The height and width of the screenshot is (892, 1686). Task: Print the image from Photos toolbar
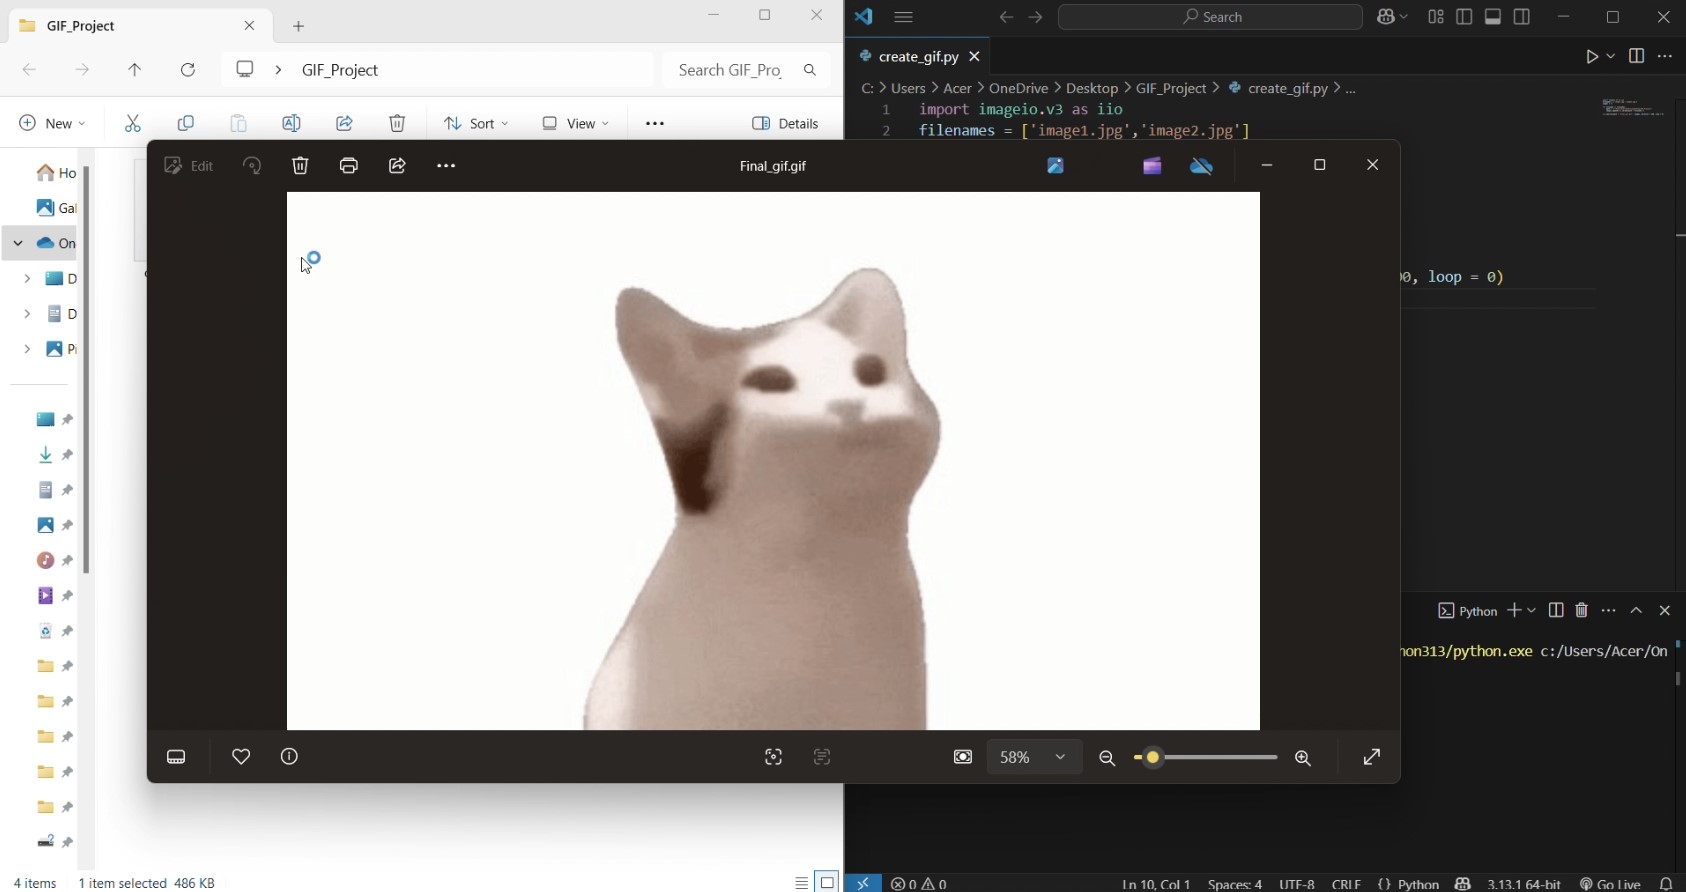coord(349,166)
